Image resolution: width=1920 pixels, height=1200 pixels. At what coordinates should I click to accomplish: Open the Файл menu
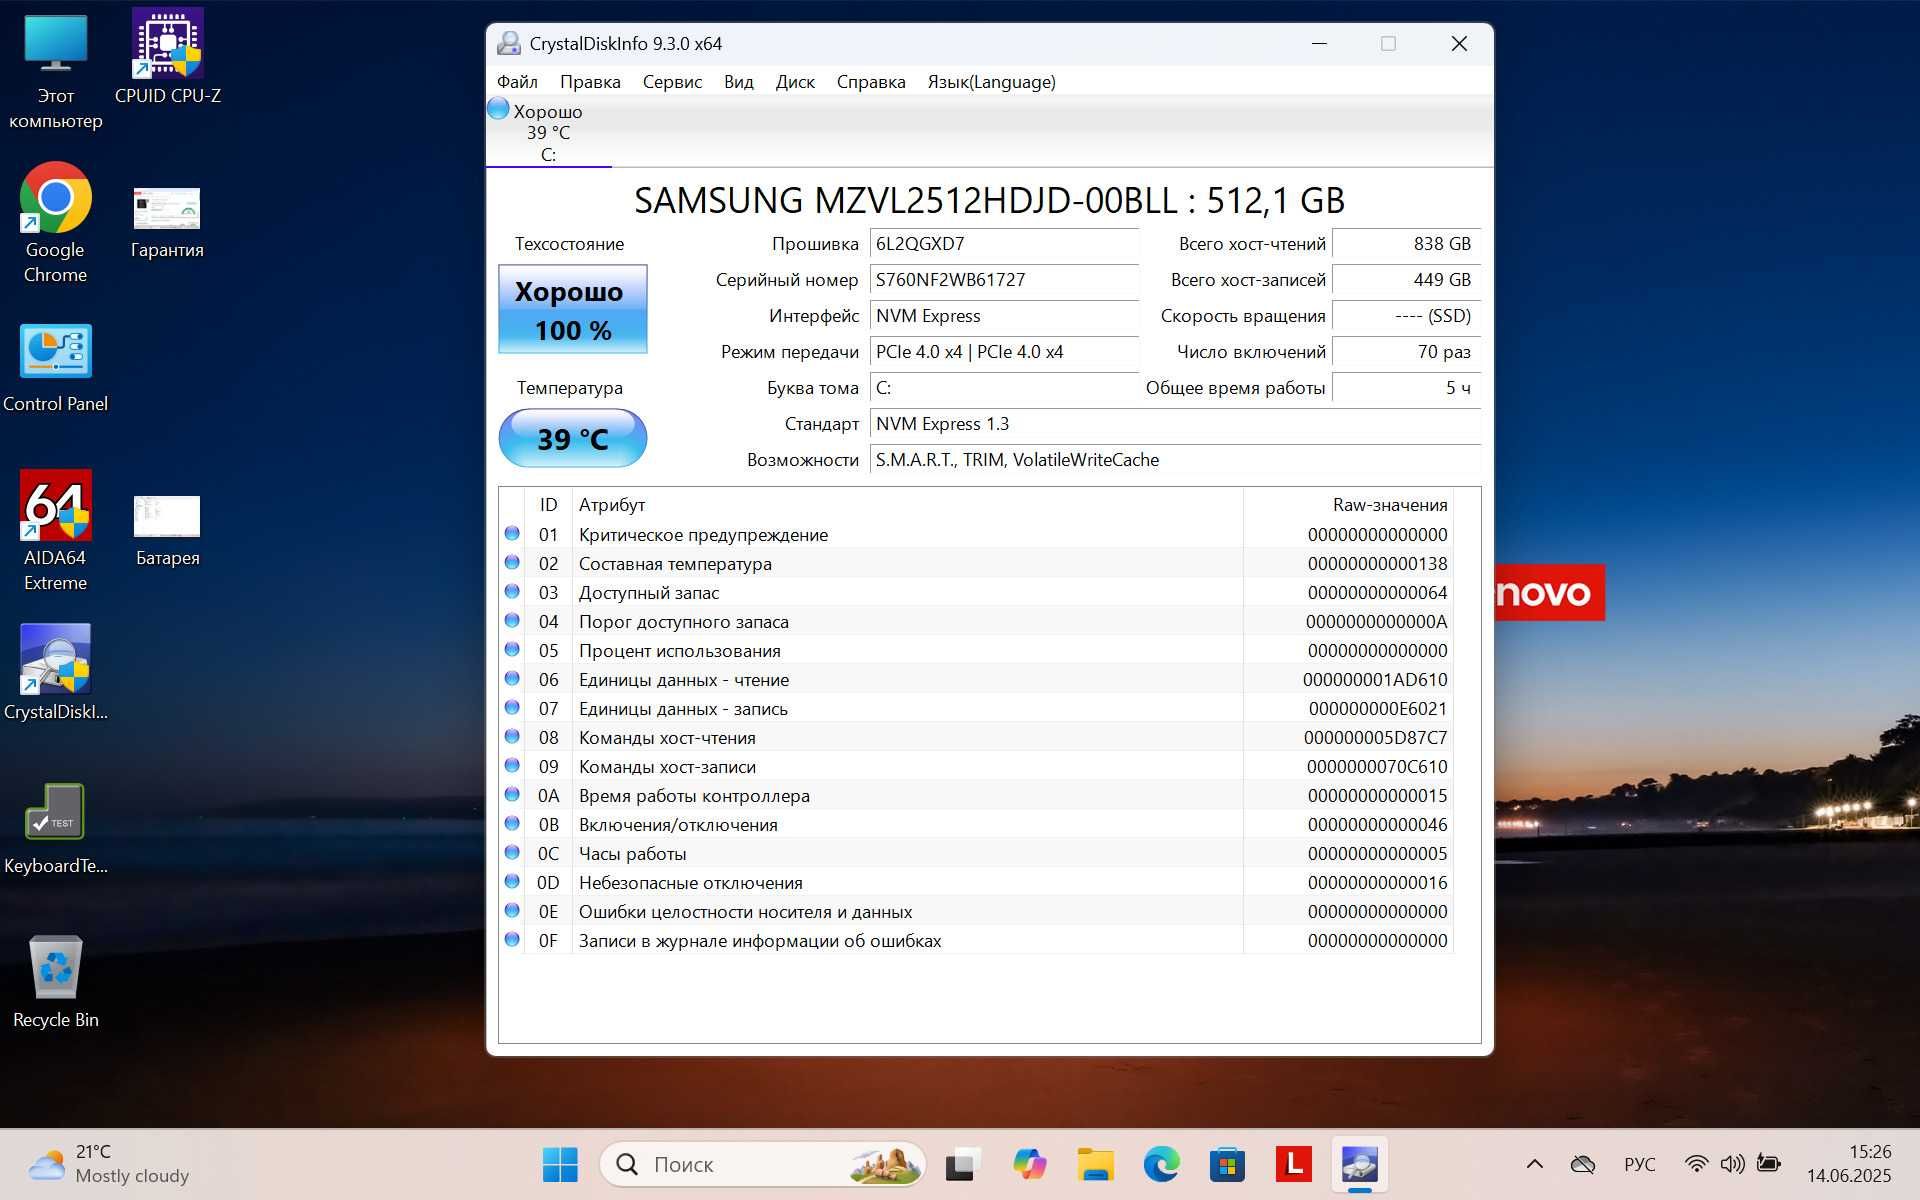click(x=517, y=82)
